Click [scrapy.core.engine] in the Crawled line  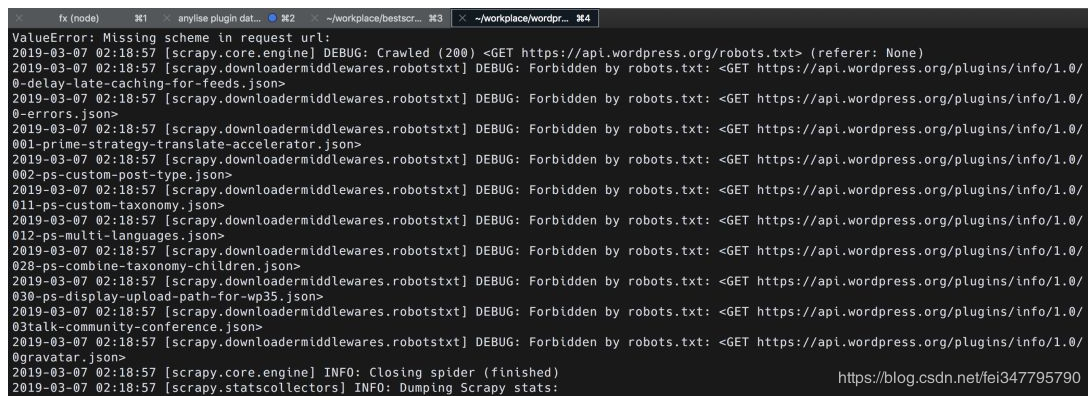tap(239, 53)
